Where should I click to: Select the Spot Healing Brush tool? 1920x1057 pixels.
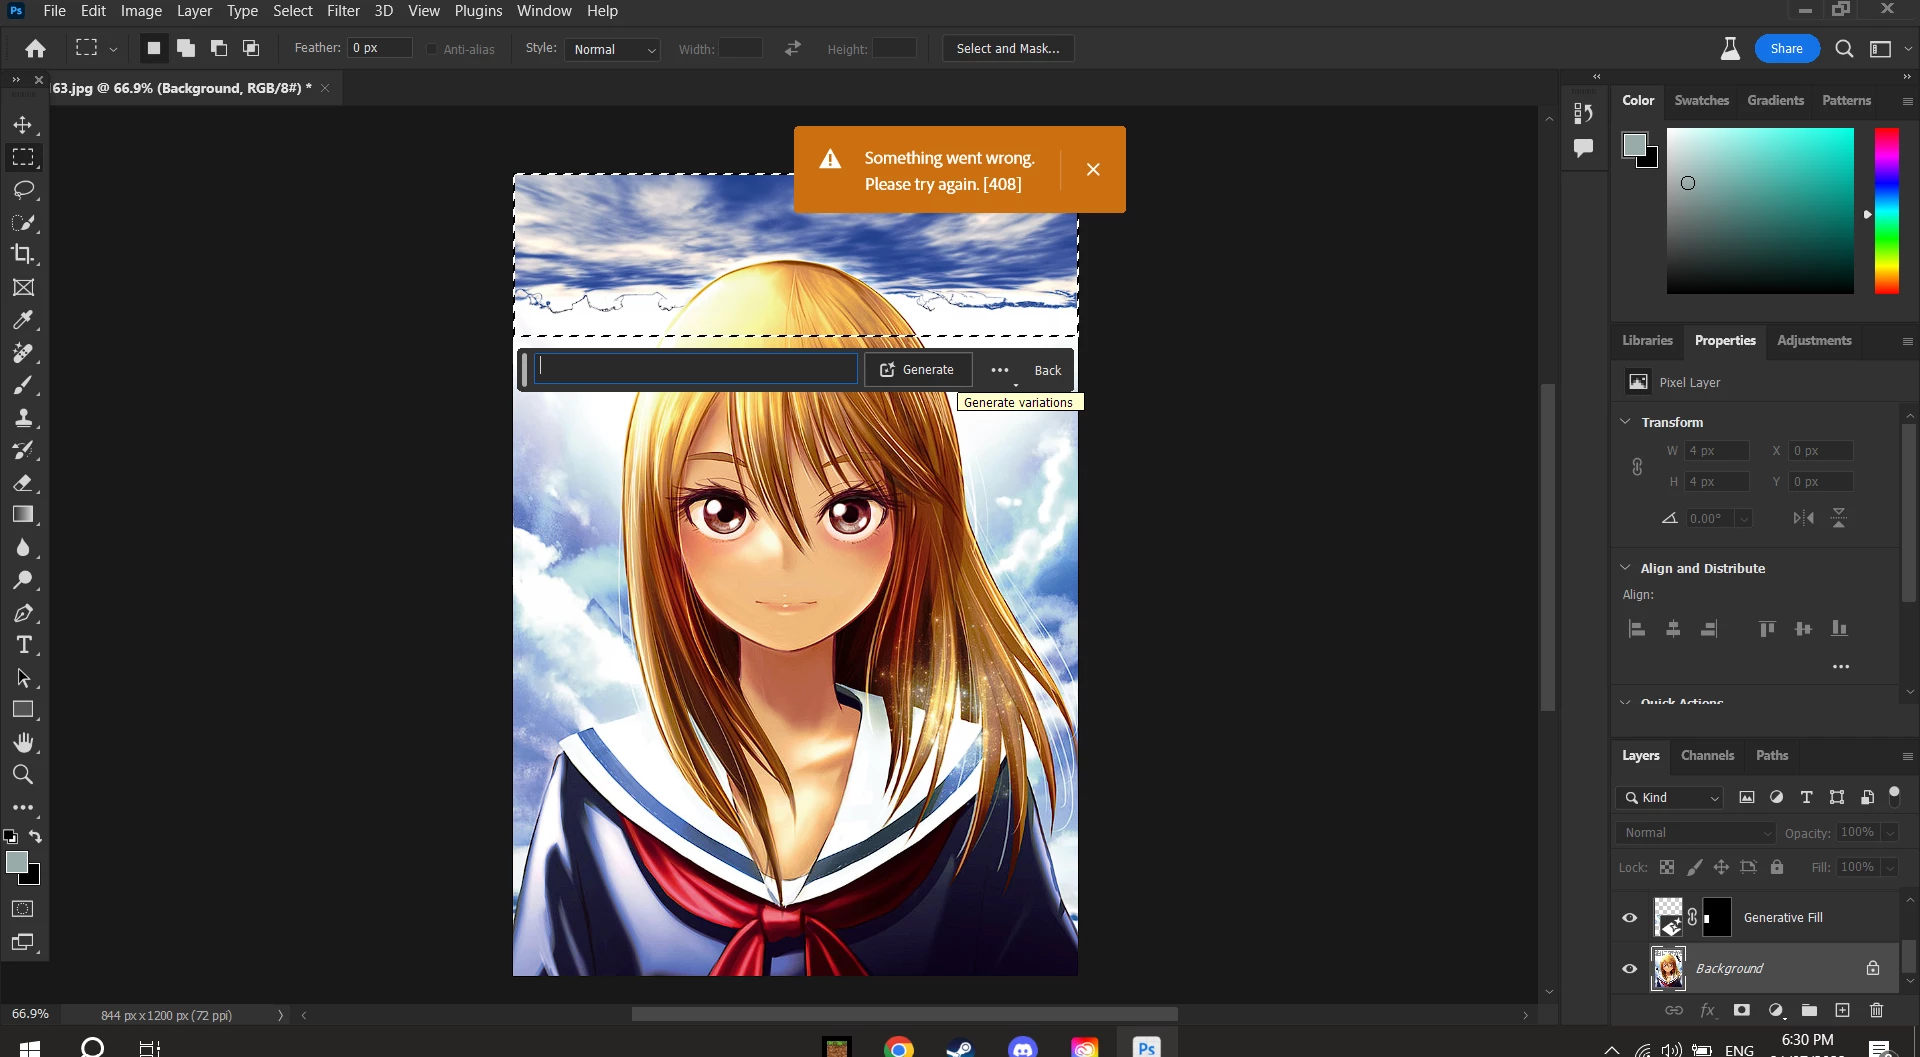click(23, 352)
